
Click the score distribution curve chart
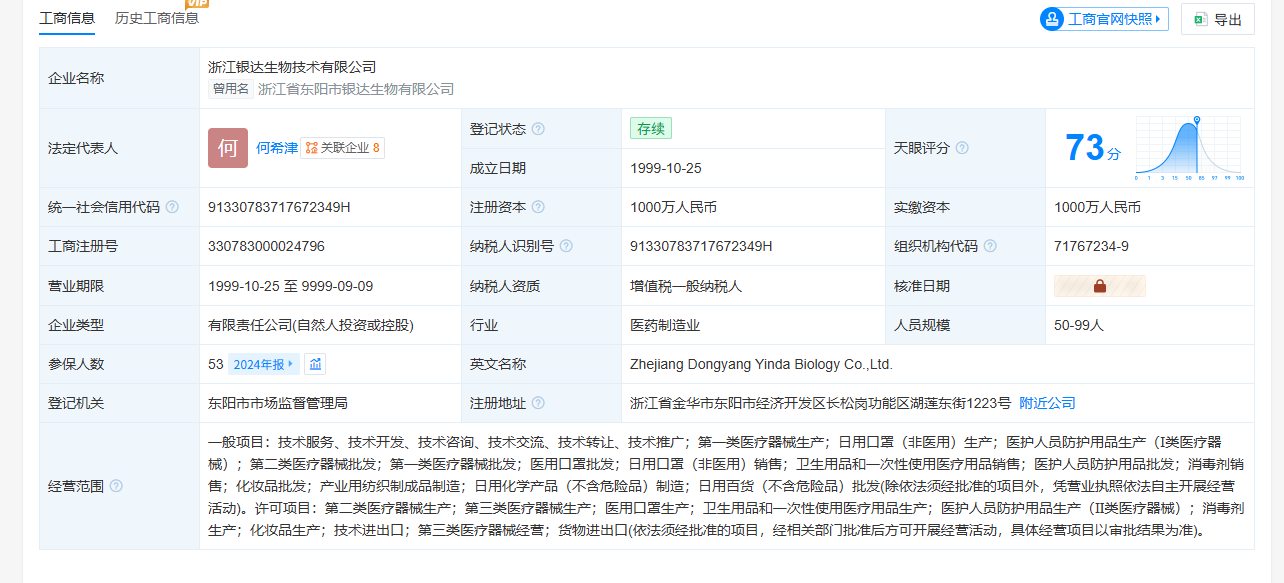click(x=1190, y=148)
